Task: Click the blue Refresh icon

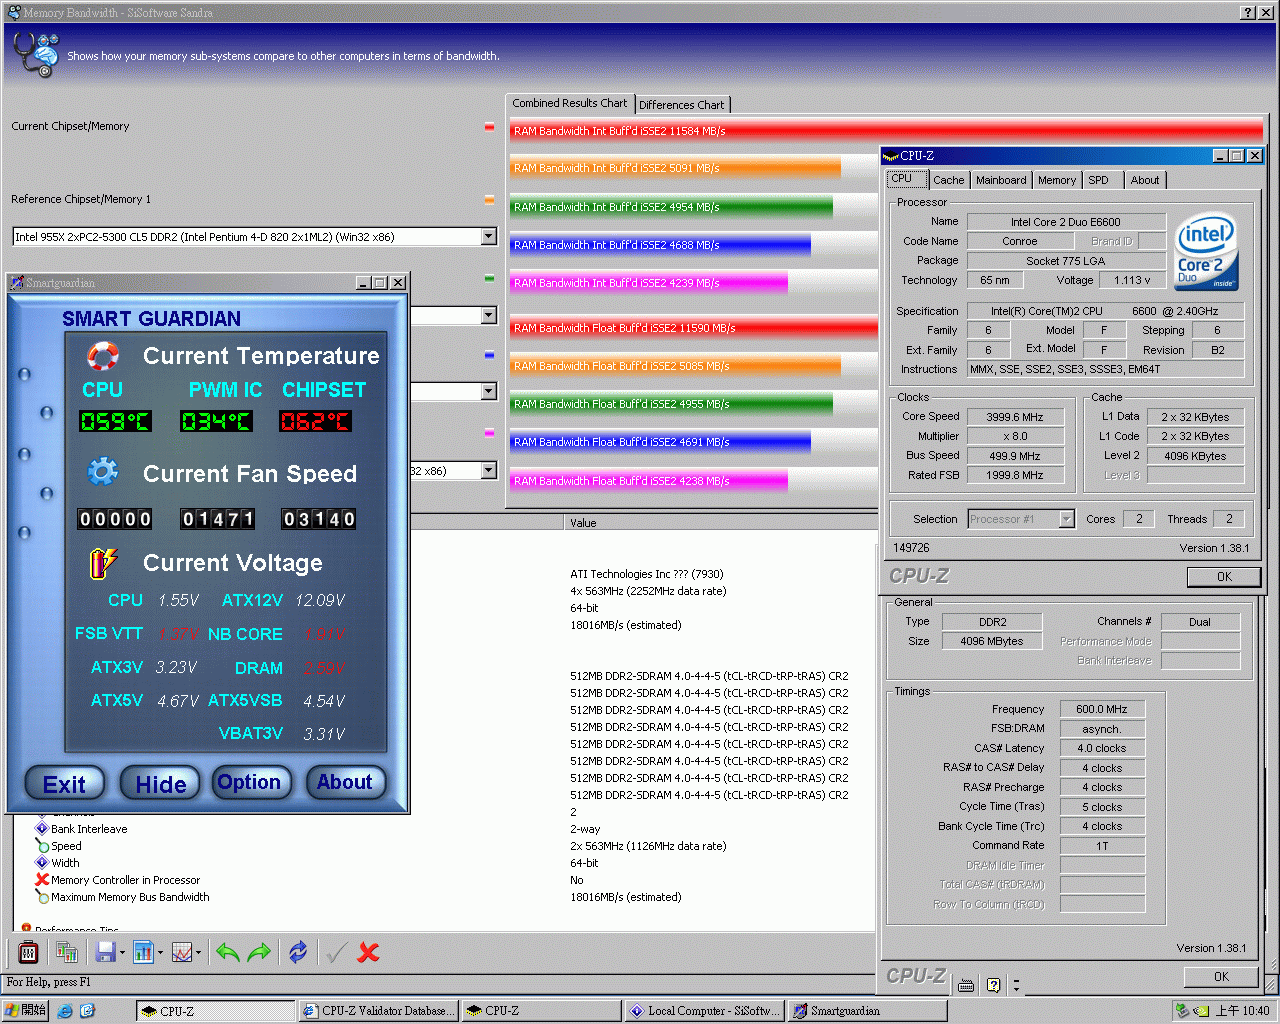Action: [x=298, y=952]
